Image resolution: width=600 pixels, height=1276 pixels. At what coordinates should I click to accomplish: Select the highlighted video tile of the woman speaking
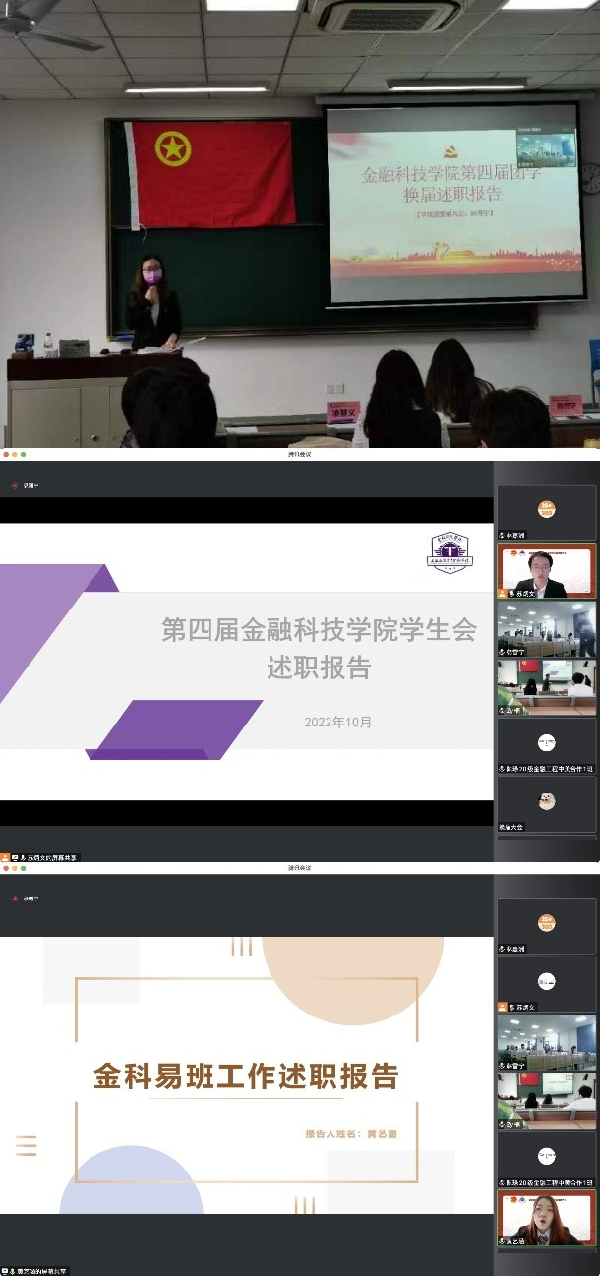546,1217
